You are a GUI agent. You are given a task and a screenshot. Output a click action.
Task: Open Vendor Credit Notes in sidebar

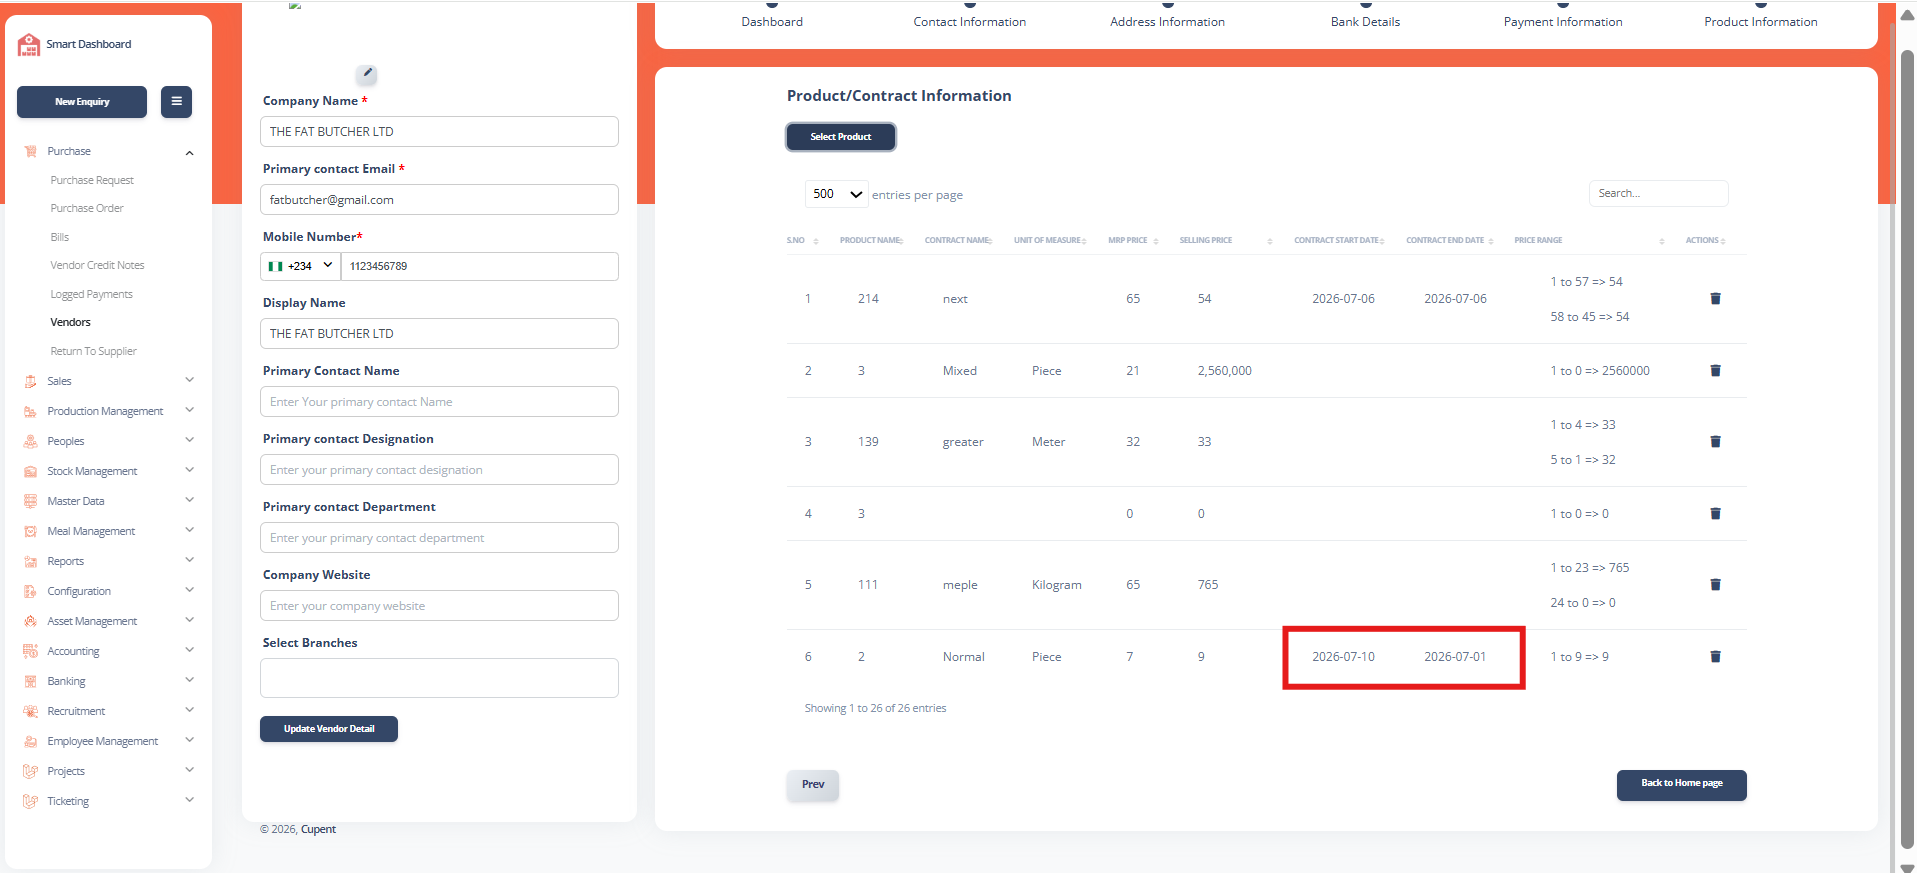(97, 265)
